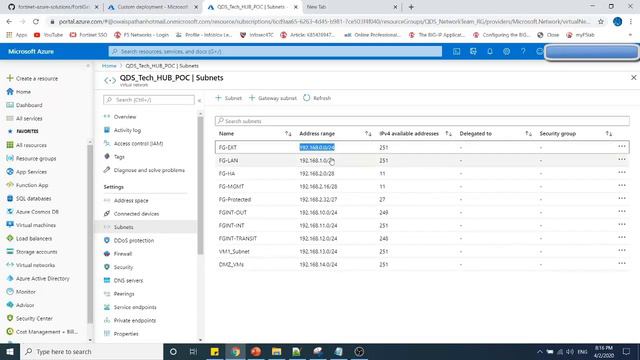This screenshot has height=360, width=640.
Task: Refresh the subnets list
Action: tap(317, 98)
